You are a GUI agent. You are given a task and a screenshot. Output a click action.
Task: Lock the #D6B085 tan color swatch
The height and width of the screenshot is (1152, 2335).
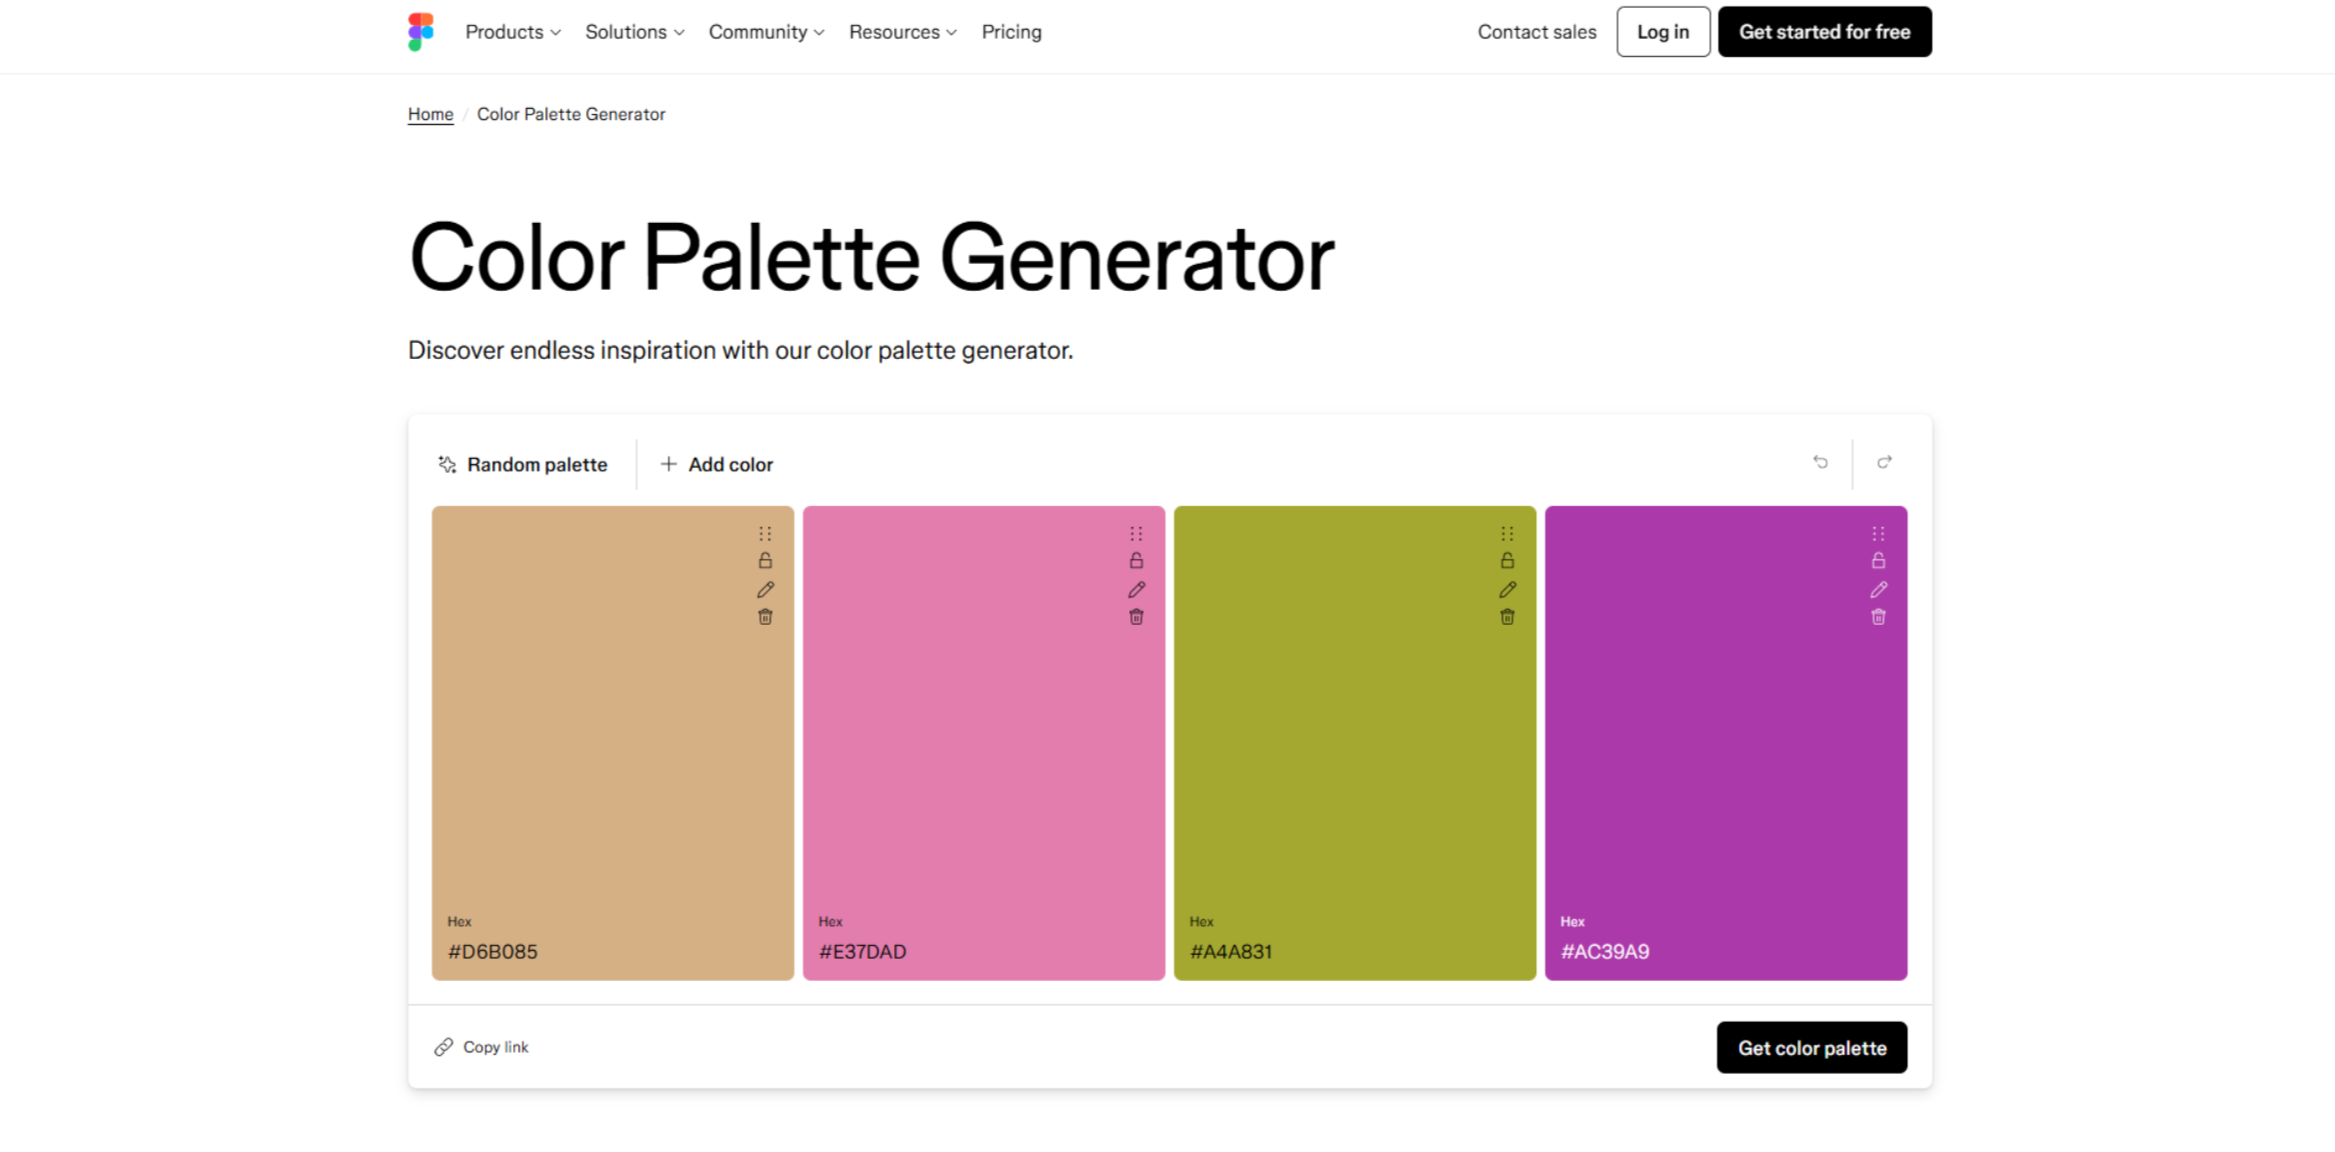point(765,561)
